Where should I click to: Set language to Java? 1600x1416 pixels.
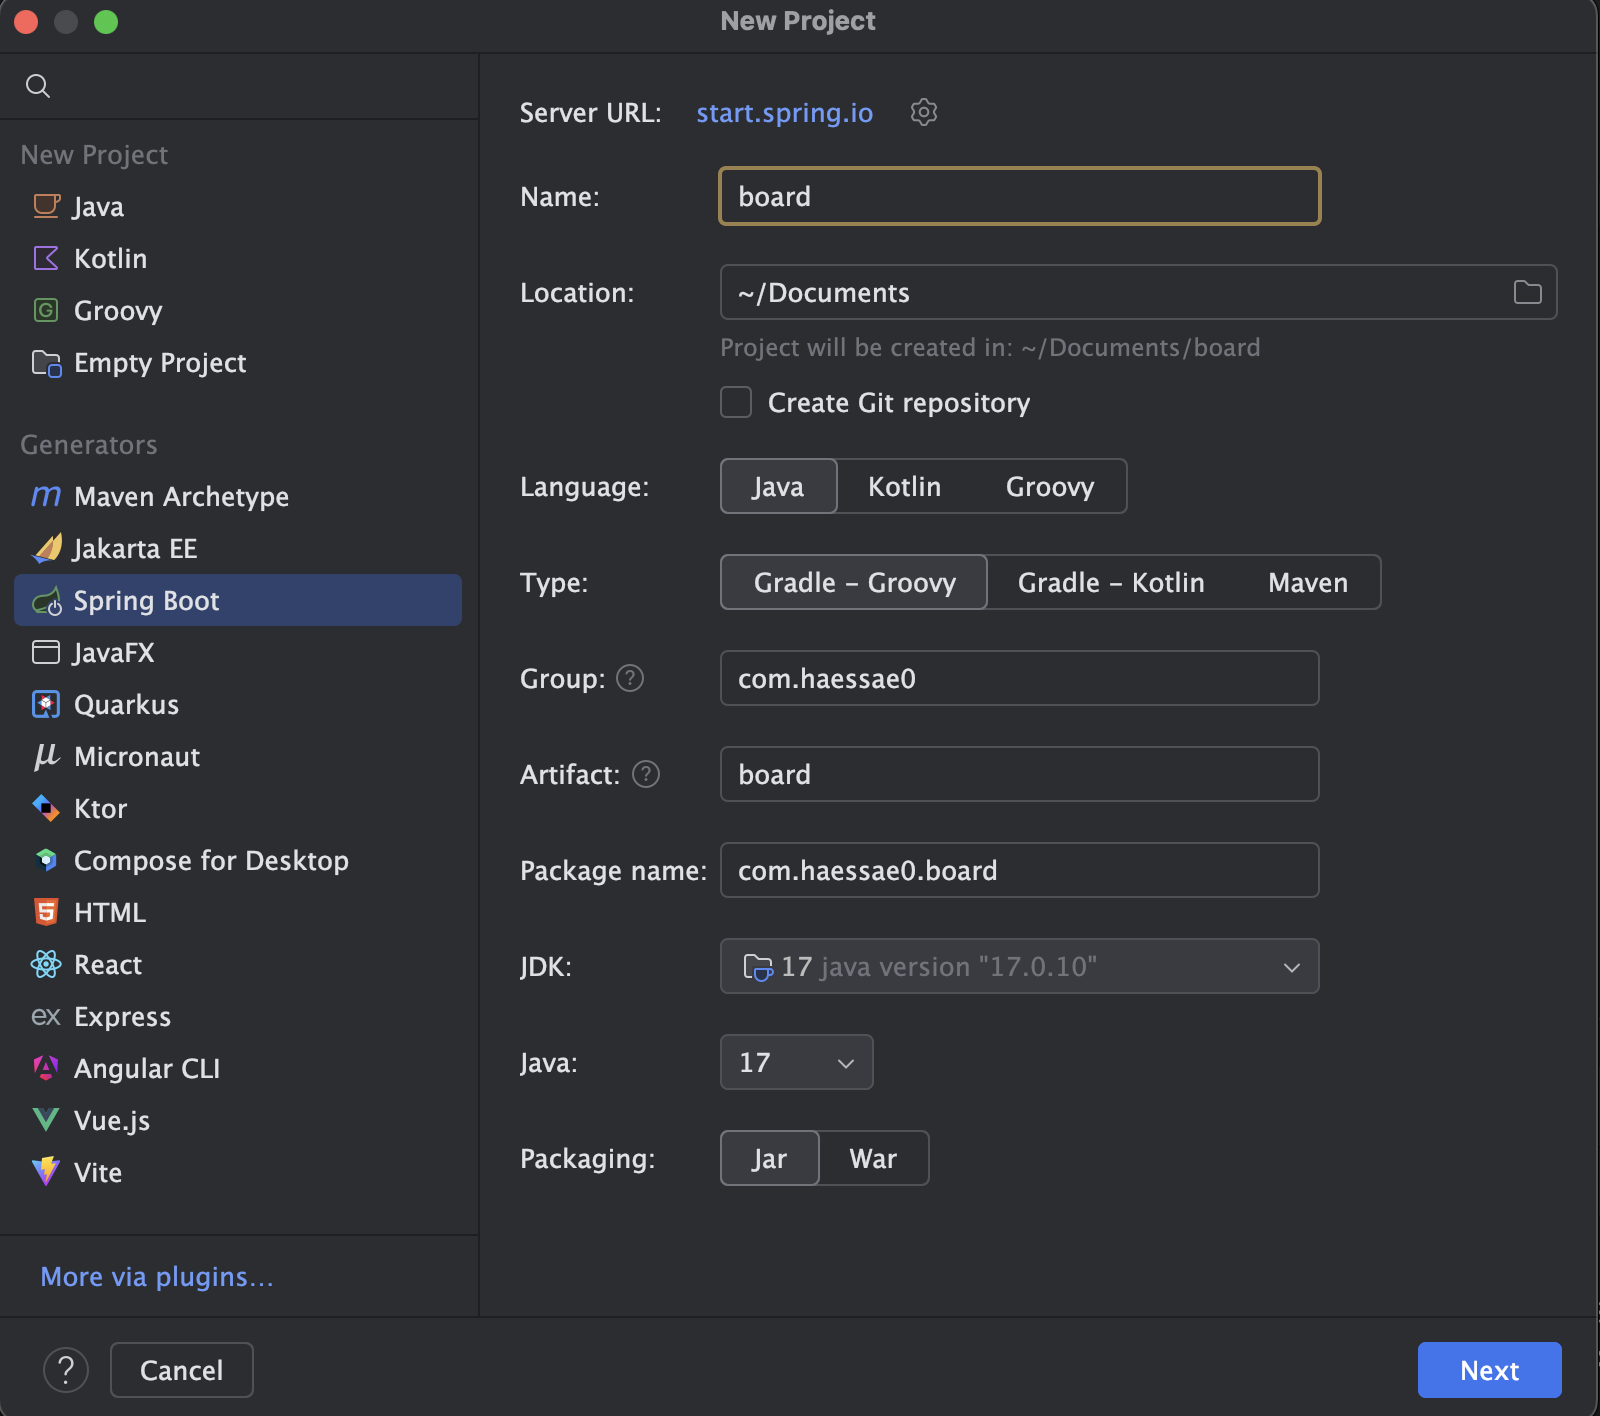(778, 486)
